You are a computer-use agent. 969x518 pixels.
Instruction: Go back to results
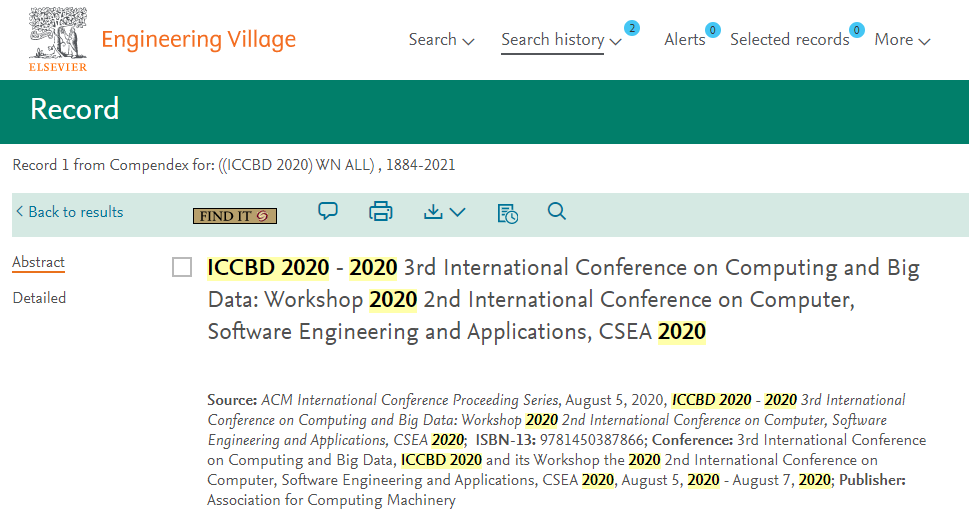69,212
